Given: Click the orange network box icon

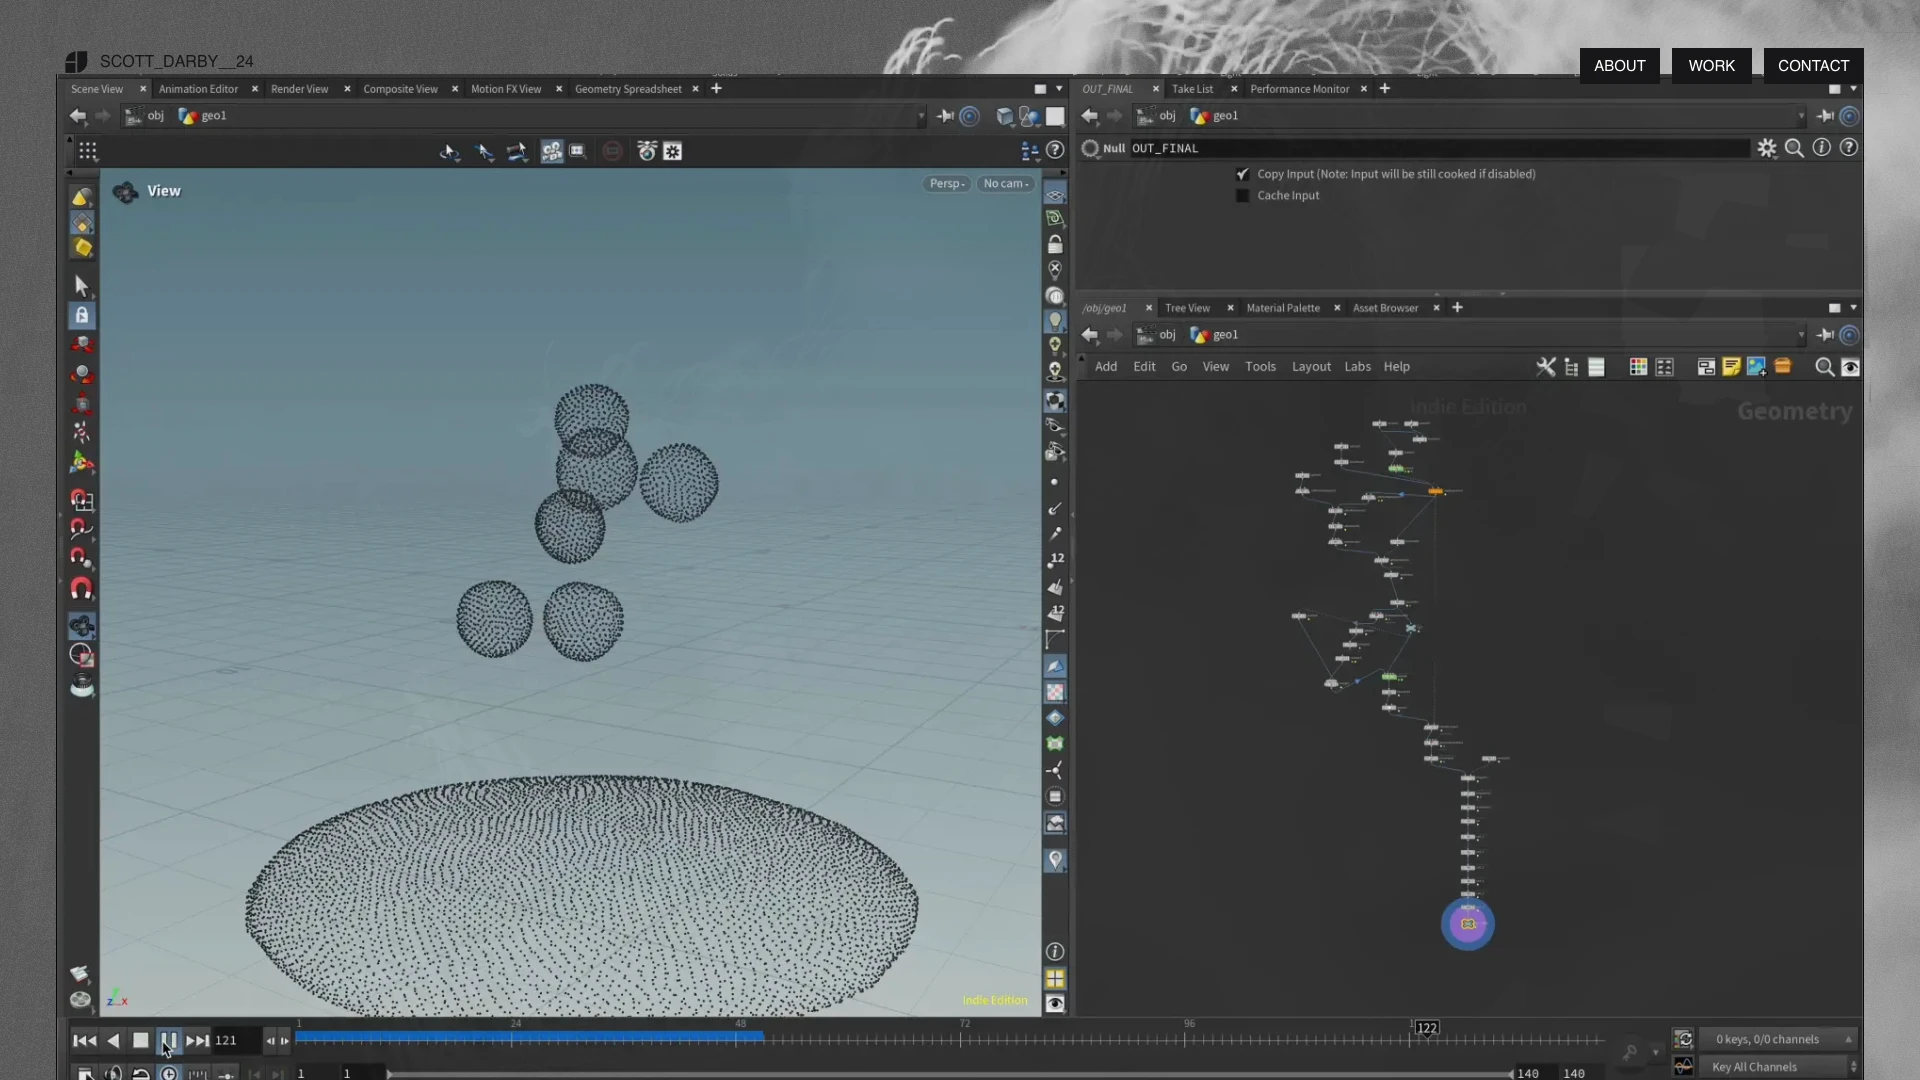Looking at the screenshot, I should [x=1782, y=367].
